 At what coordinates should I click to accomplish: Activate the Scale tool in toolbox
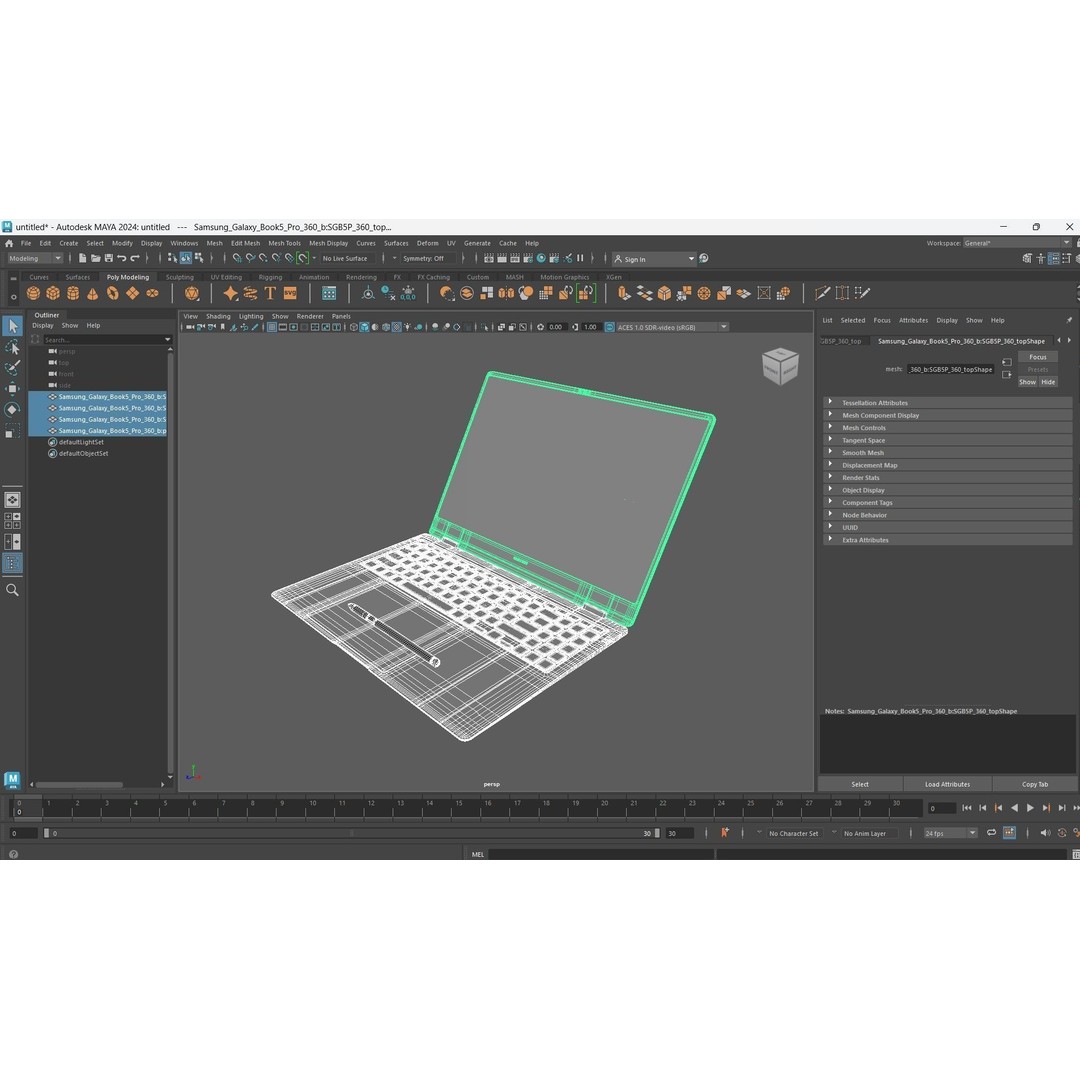click(12, 431)
